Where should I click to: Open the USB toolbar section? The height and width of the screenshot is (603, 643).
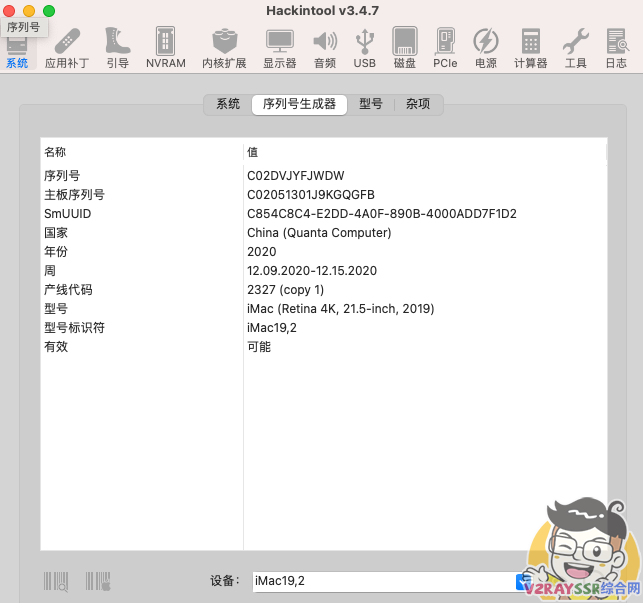pyautogui.click(x=365, y=47)
